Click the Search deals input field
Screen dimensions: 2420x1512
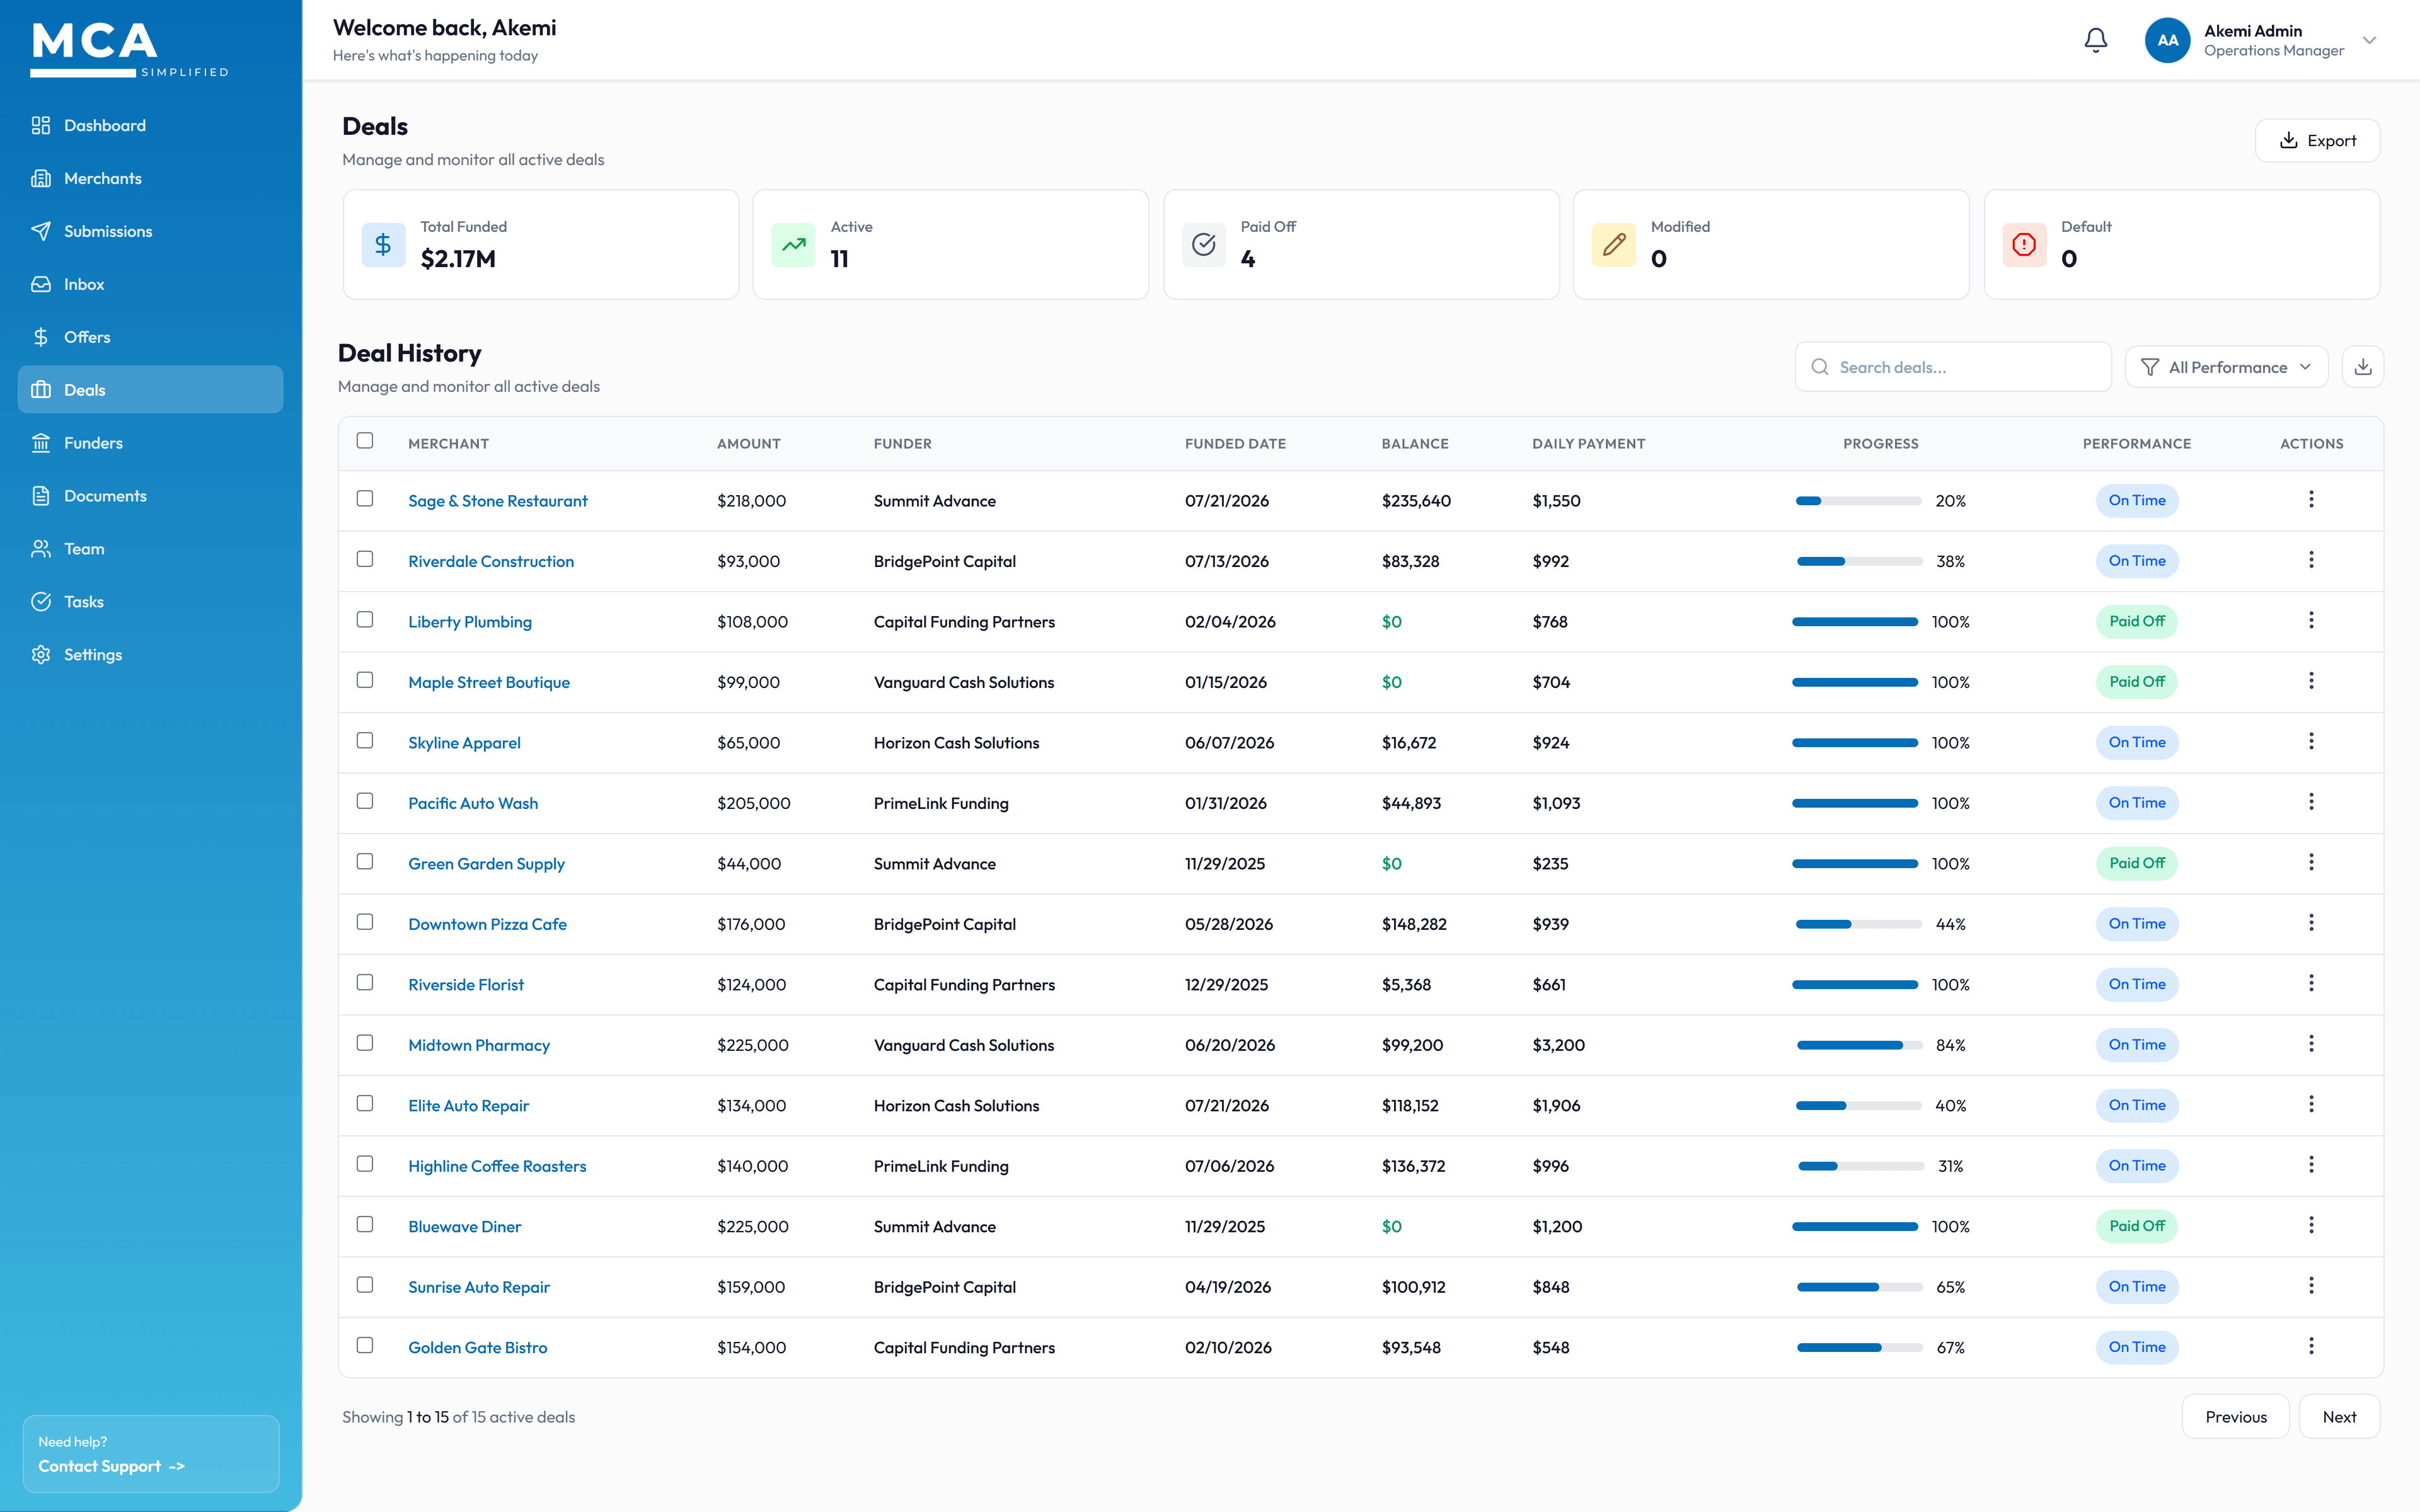click(1952, 367)
